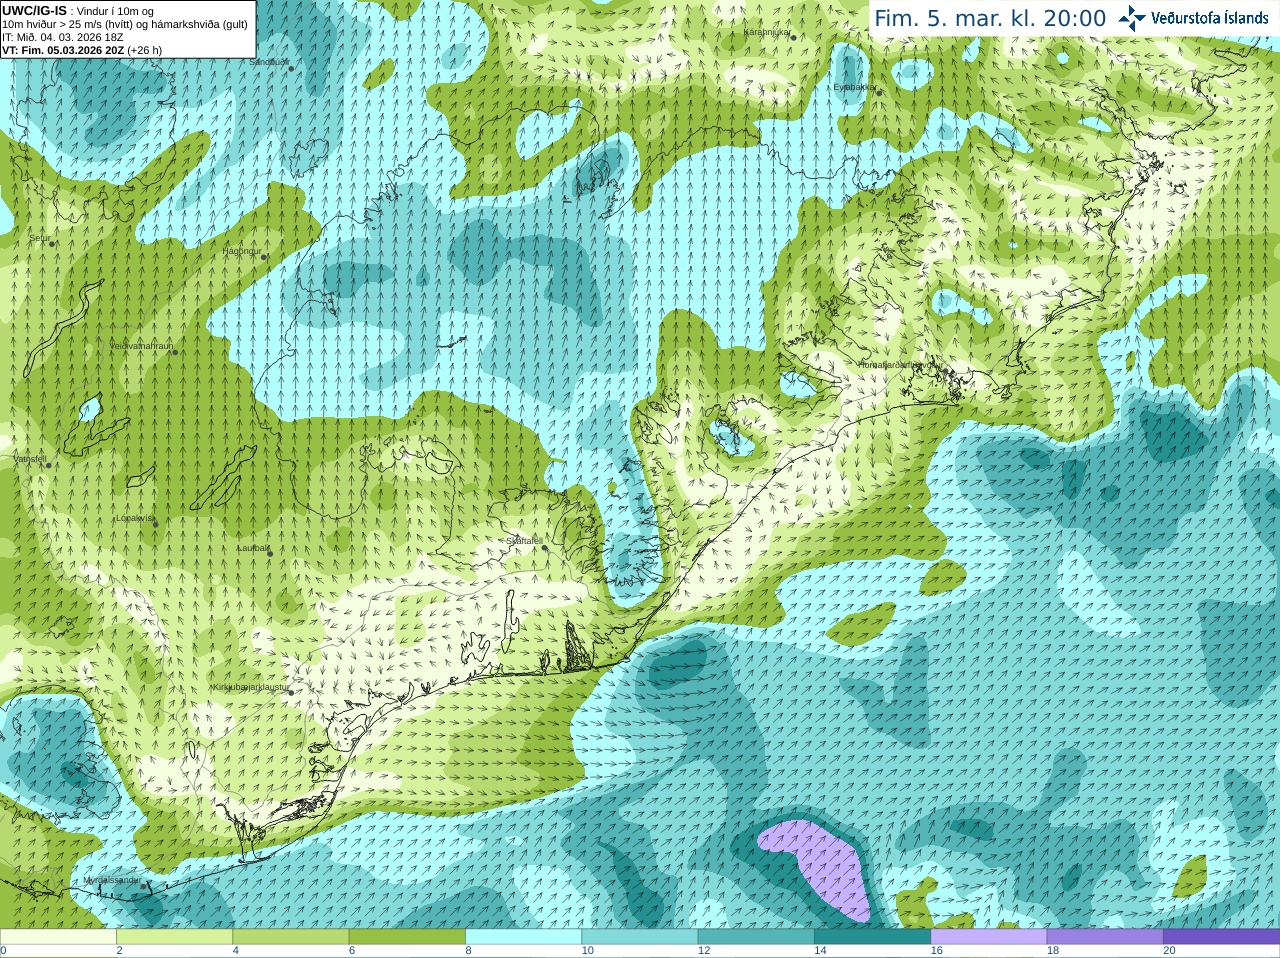Click the 'UWC/IG-IS' model title
The width and height of the screenshot is (1280, 958).
(x=34, y=11)
